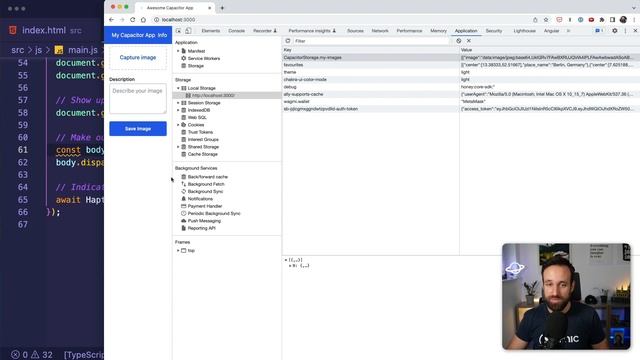The image size is (640, 360).
Task: Open Periodic Background Sync service
Action: tap(214, 213)
